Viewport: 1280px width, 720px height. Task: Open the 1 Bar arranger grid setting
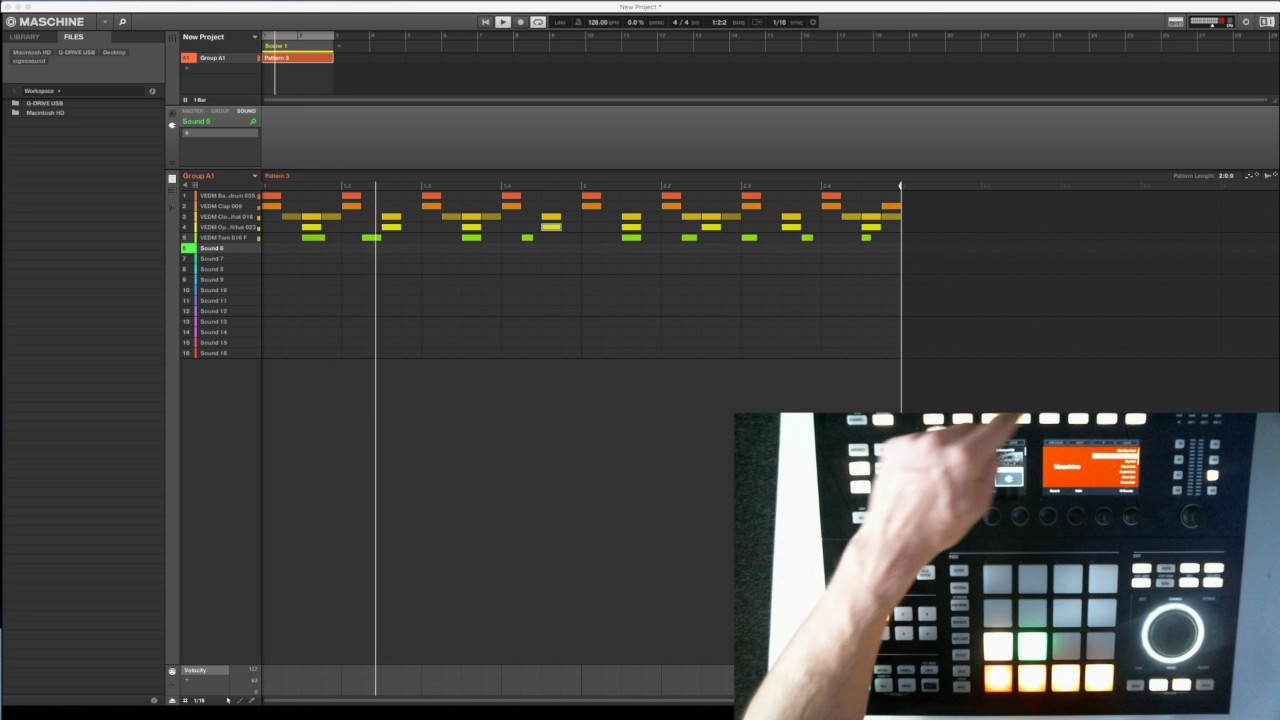pos(200,100)
